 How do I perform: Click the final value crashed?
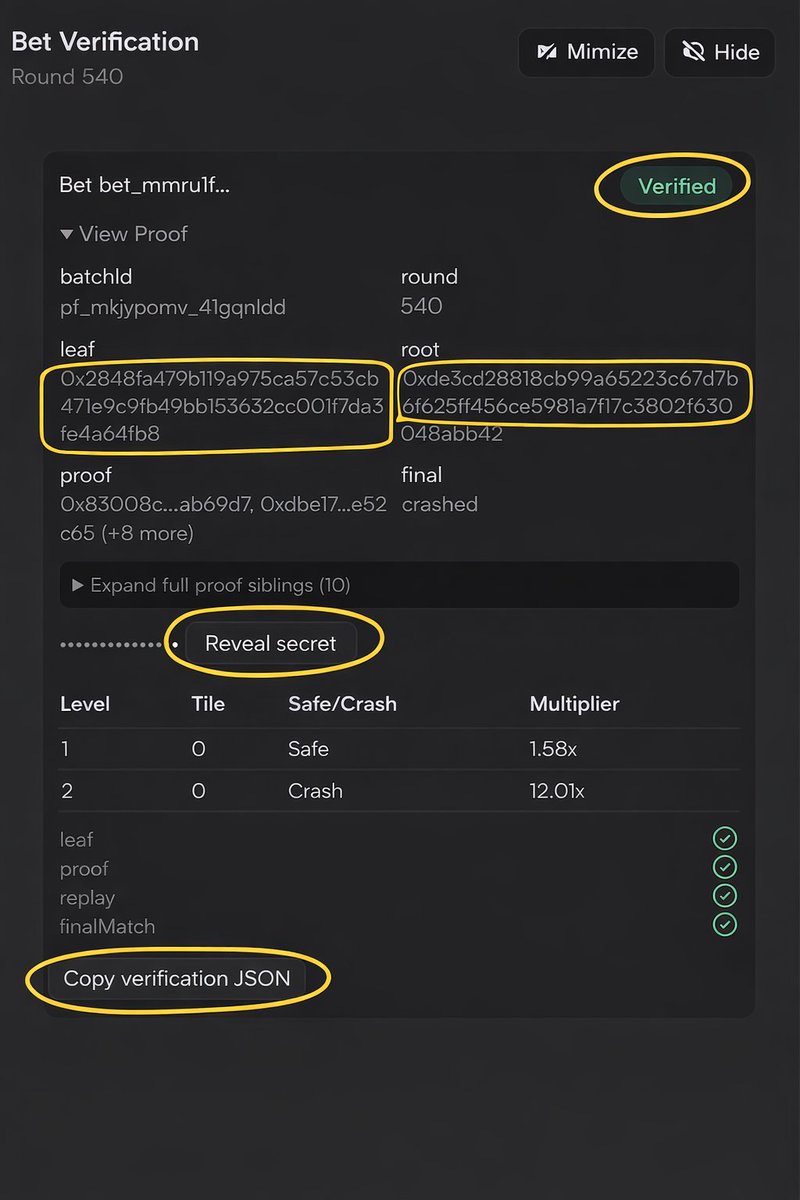click(x=440, y=504)
